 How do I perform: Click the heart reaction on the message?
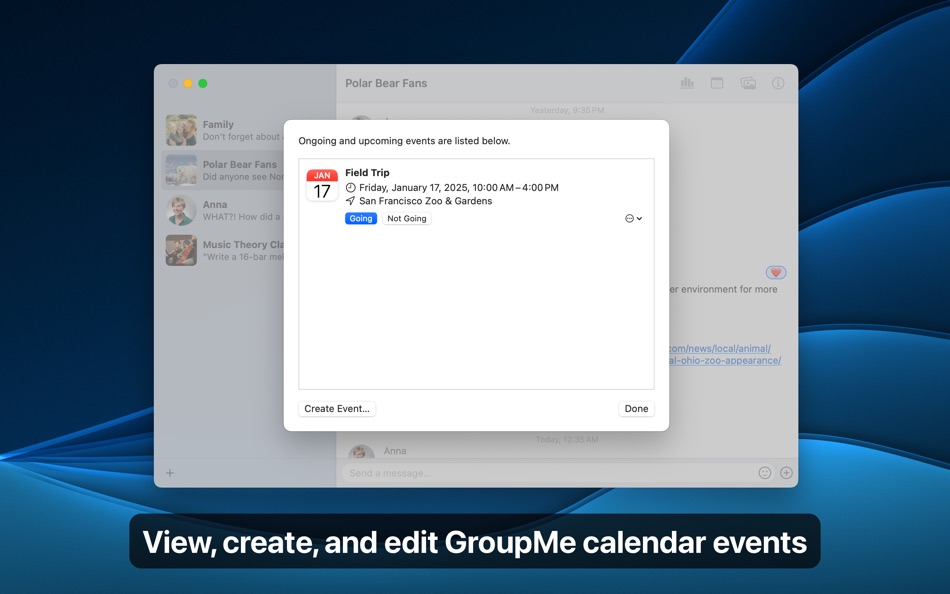coord(776,273)
